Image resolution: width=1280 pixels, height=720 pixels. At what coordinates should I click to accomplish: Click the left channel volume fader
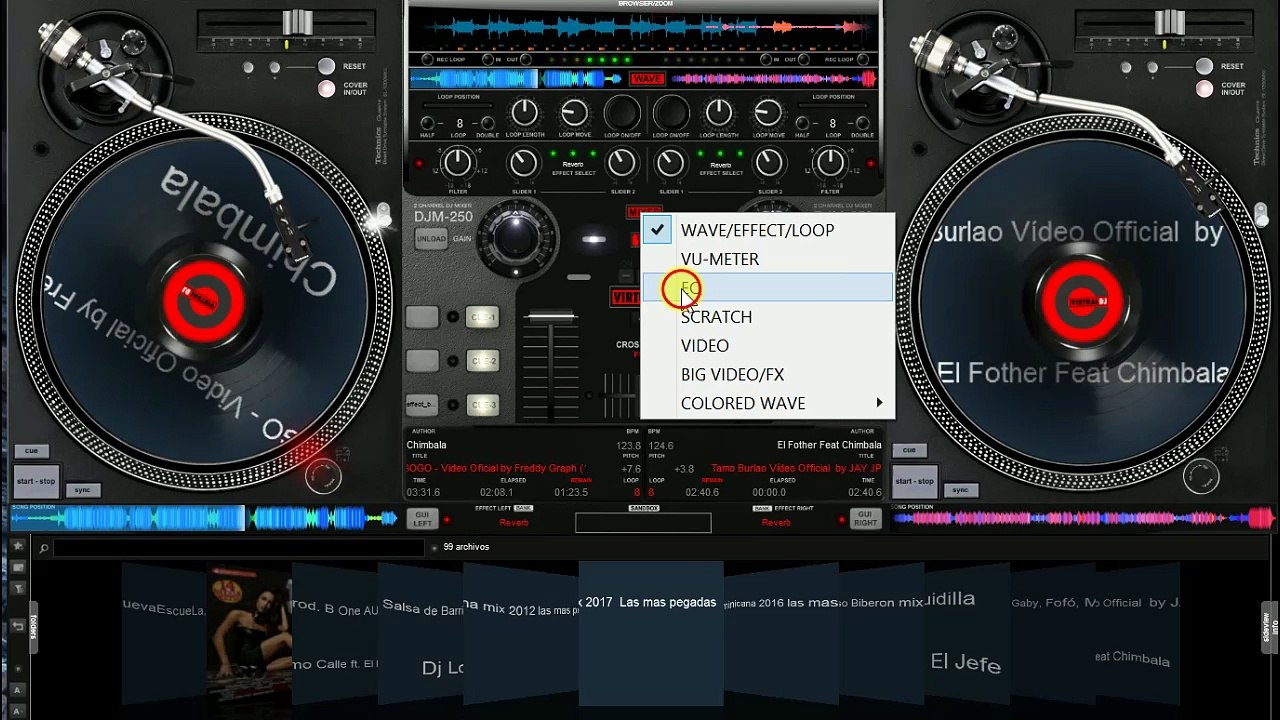[x=551, y=317]
